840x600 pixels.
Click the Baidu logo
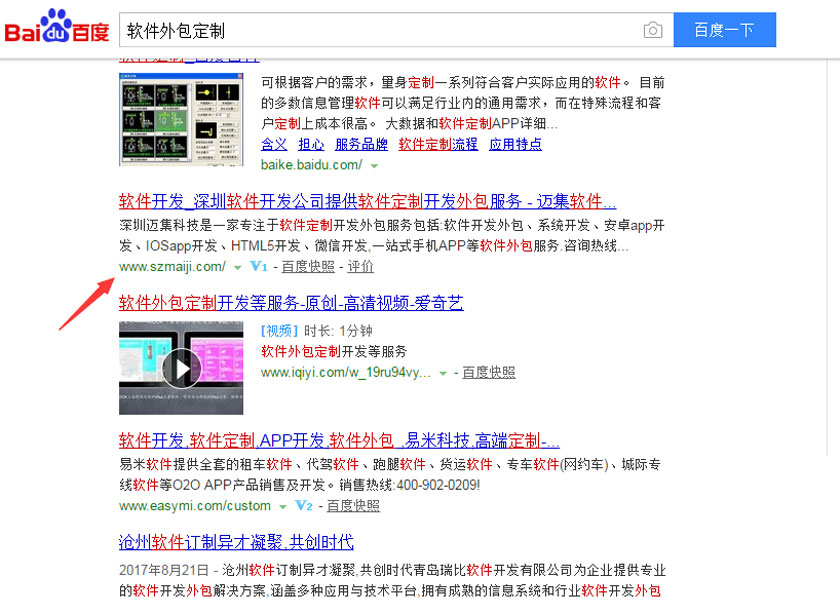pos(57,27)
